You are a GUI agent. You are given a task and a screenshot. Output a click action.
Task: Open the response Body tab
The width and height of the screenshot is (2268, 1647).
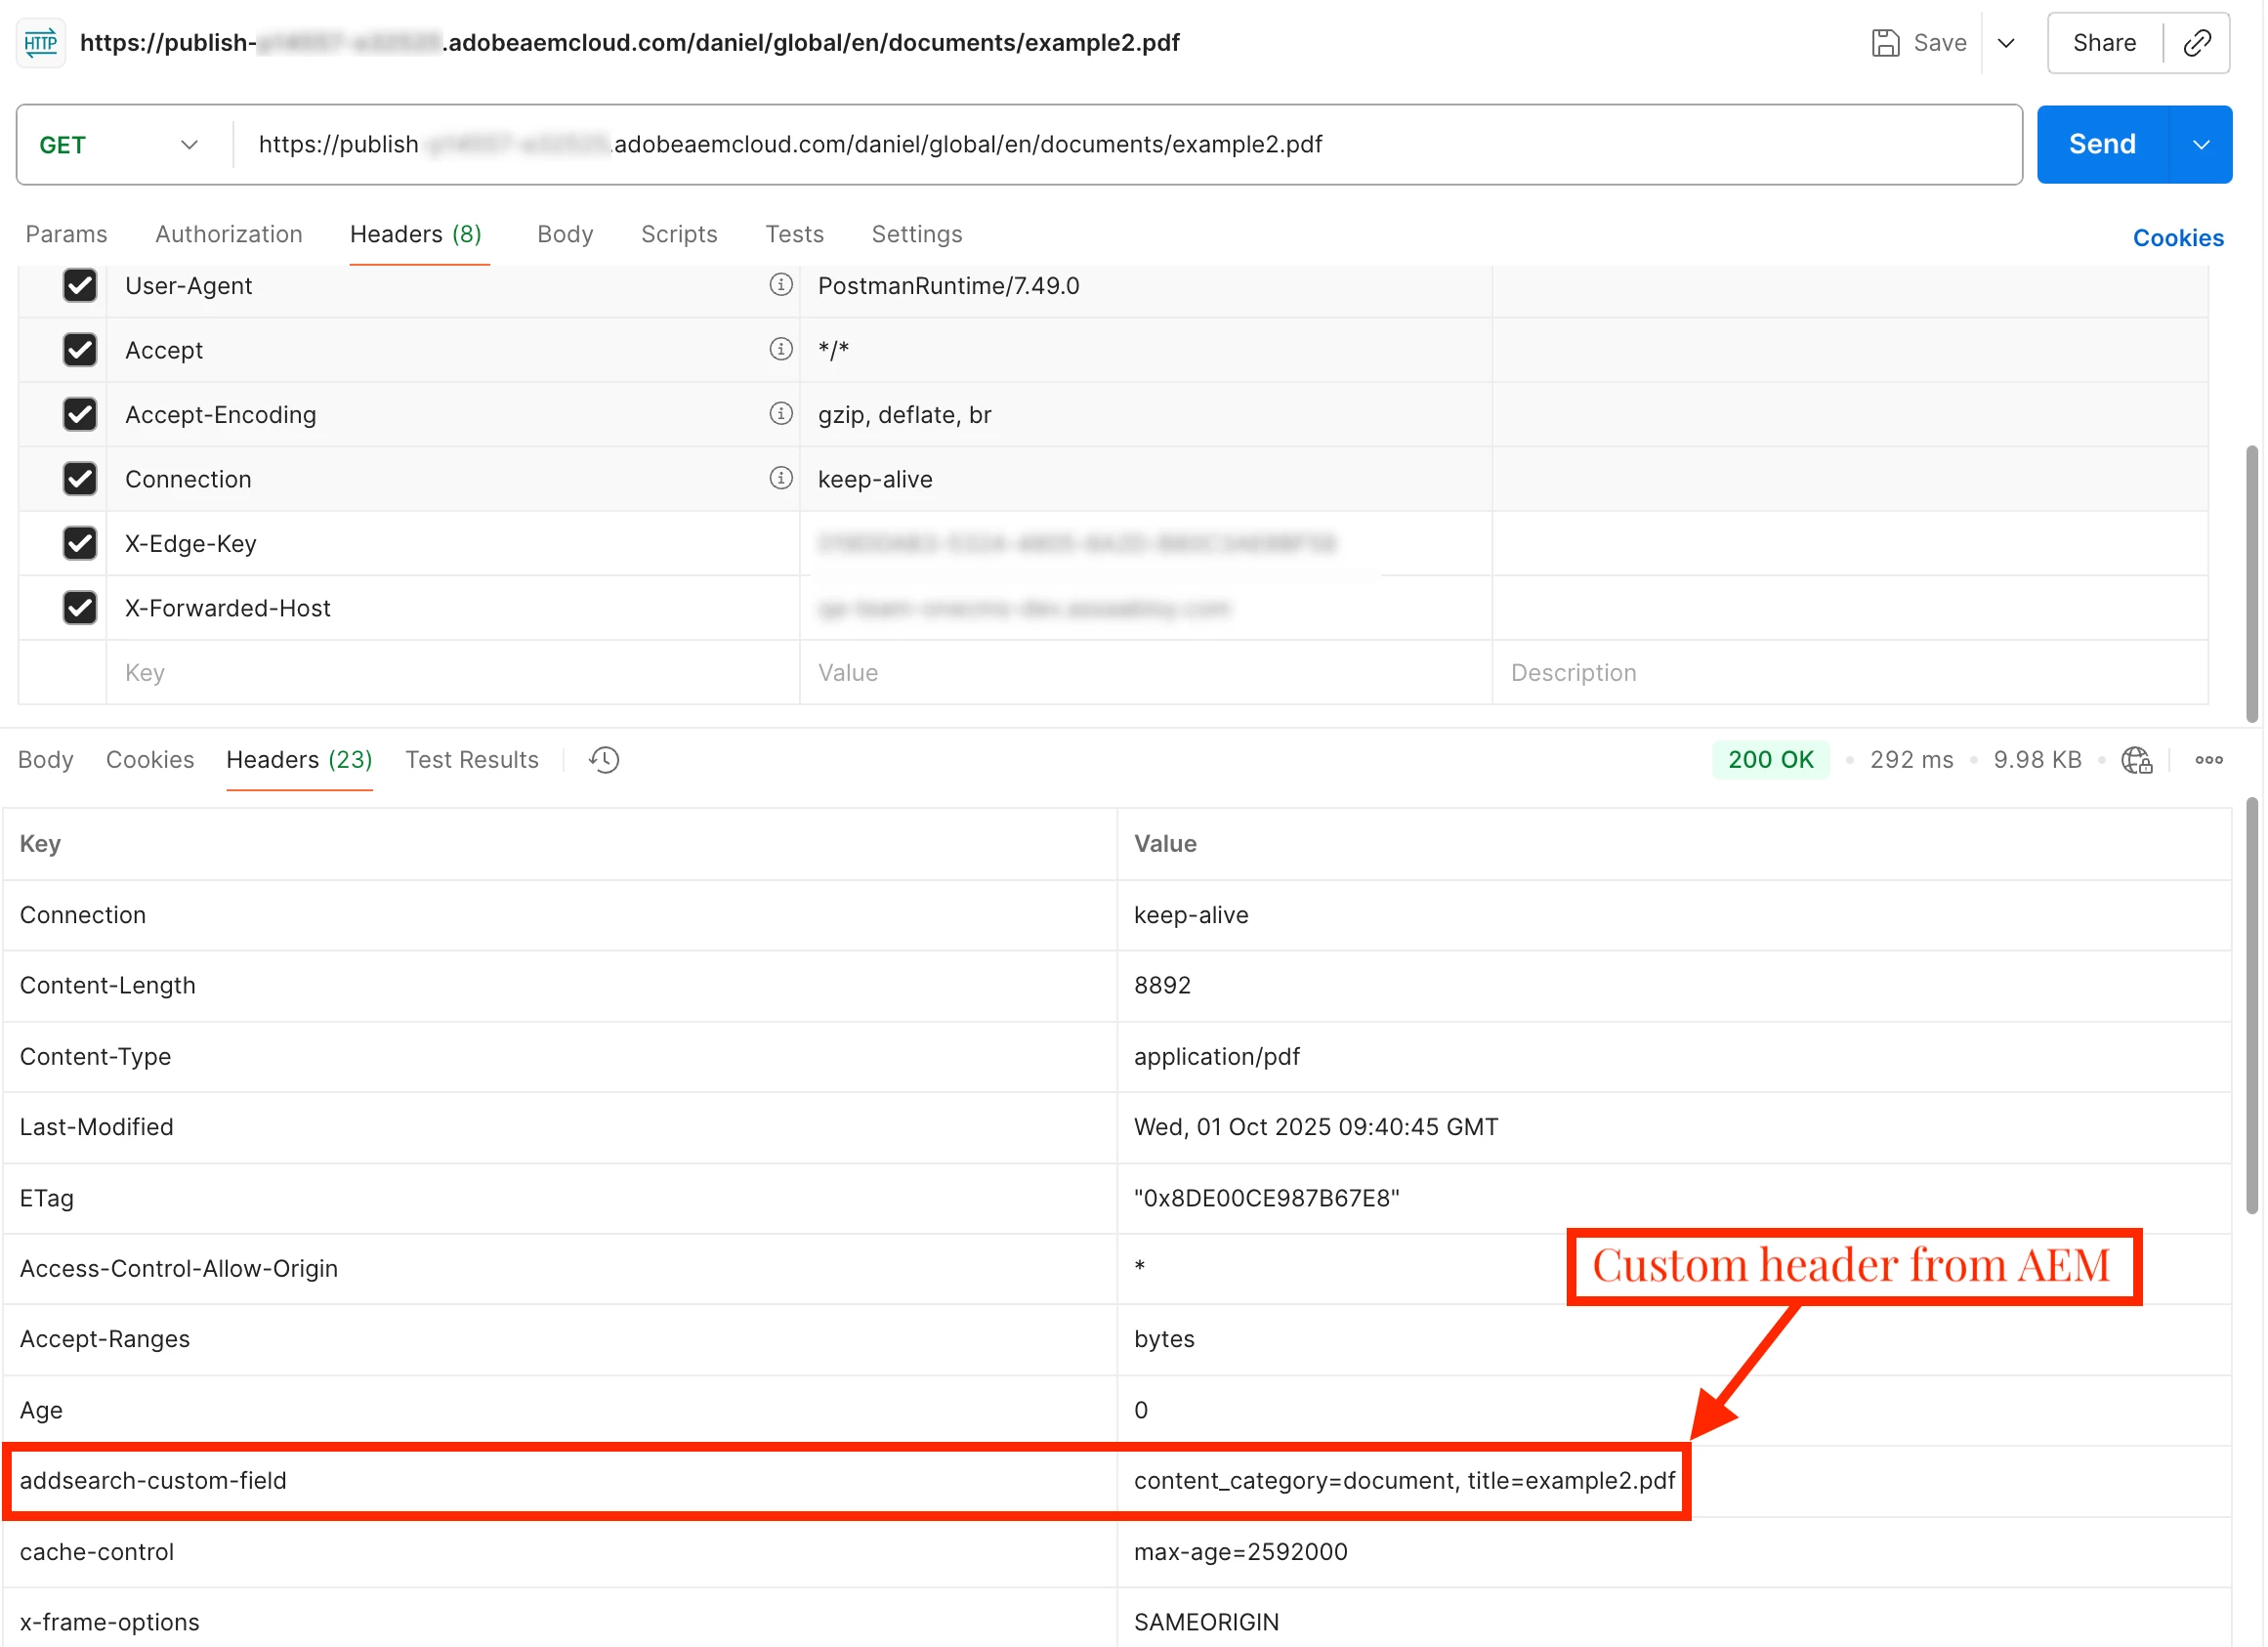[x=46, y=760]
